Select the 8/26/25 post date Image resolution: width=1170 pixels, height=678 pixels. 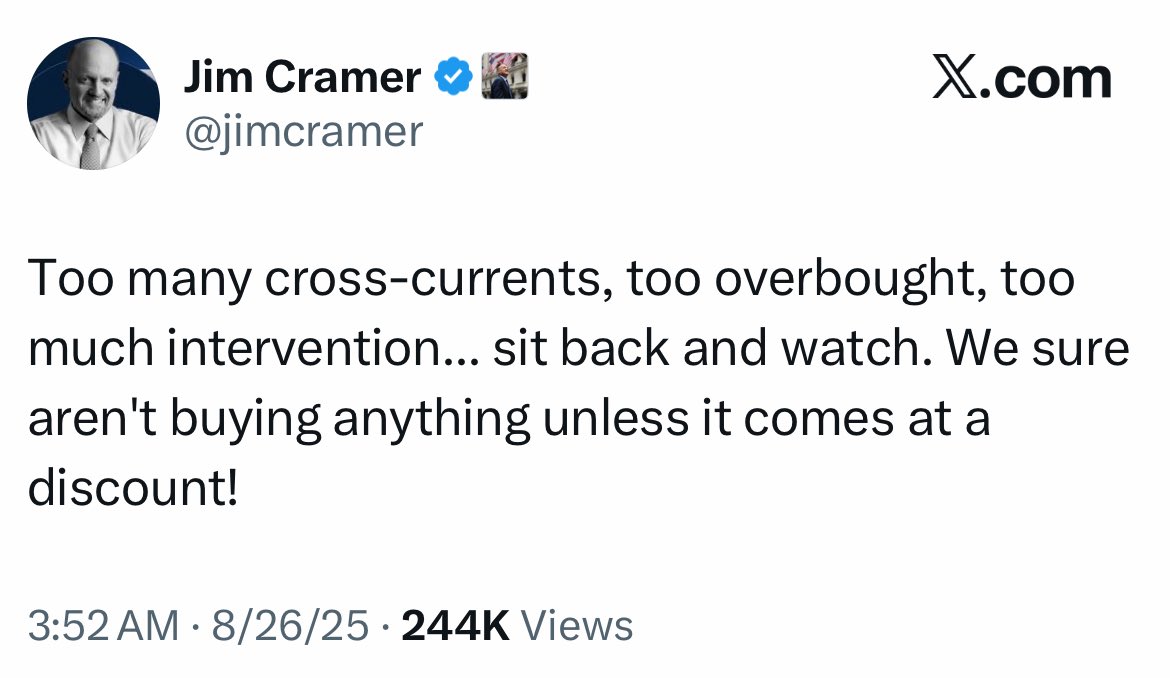(290, 626)
